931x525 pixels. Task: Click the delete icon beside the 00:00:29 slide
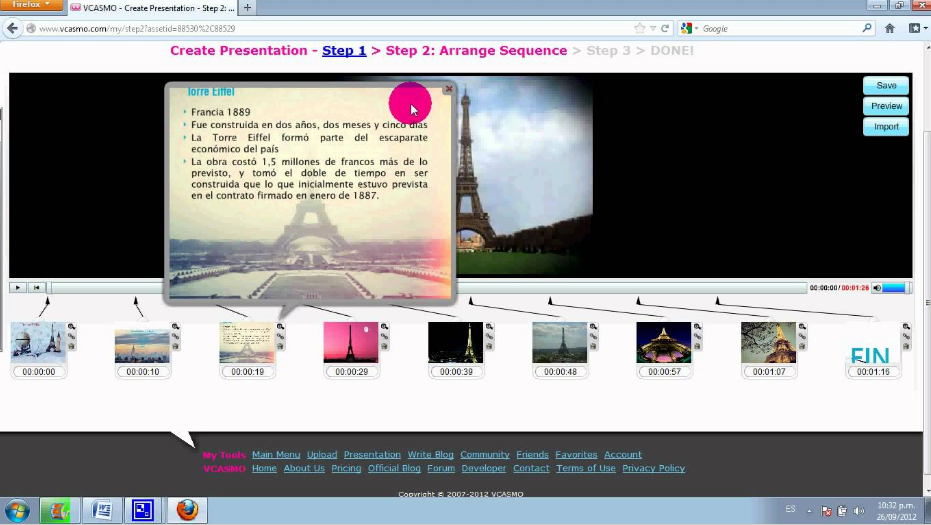(x=385, y=346)
